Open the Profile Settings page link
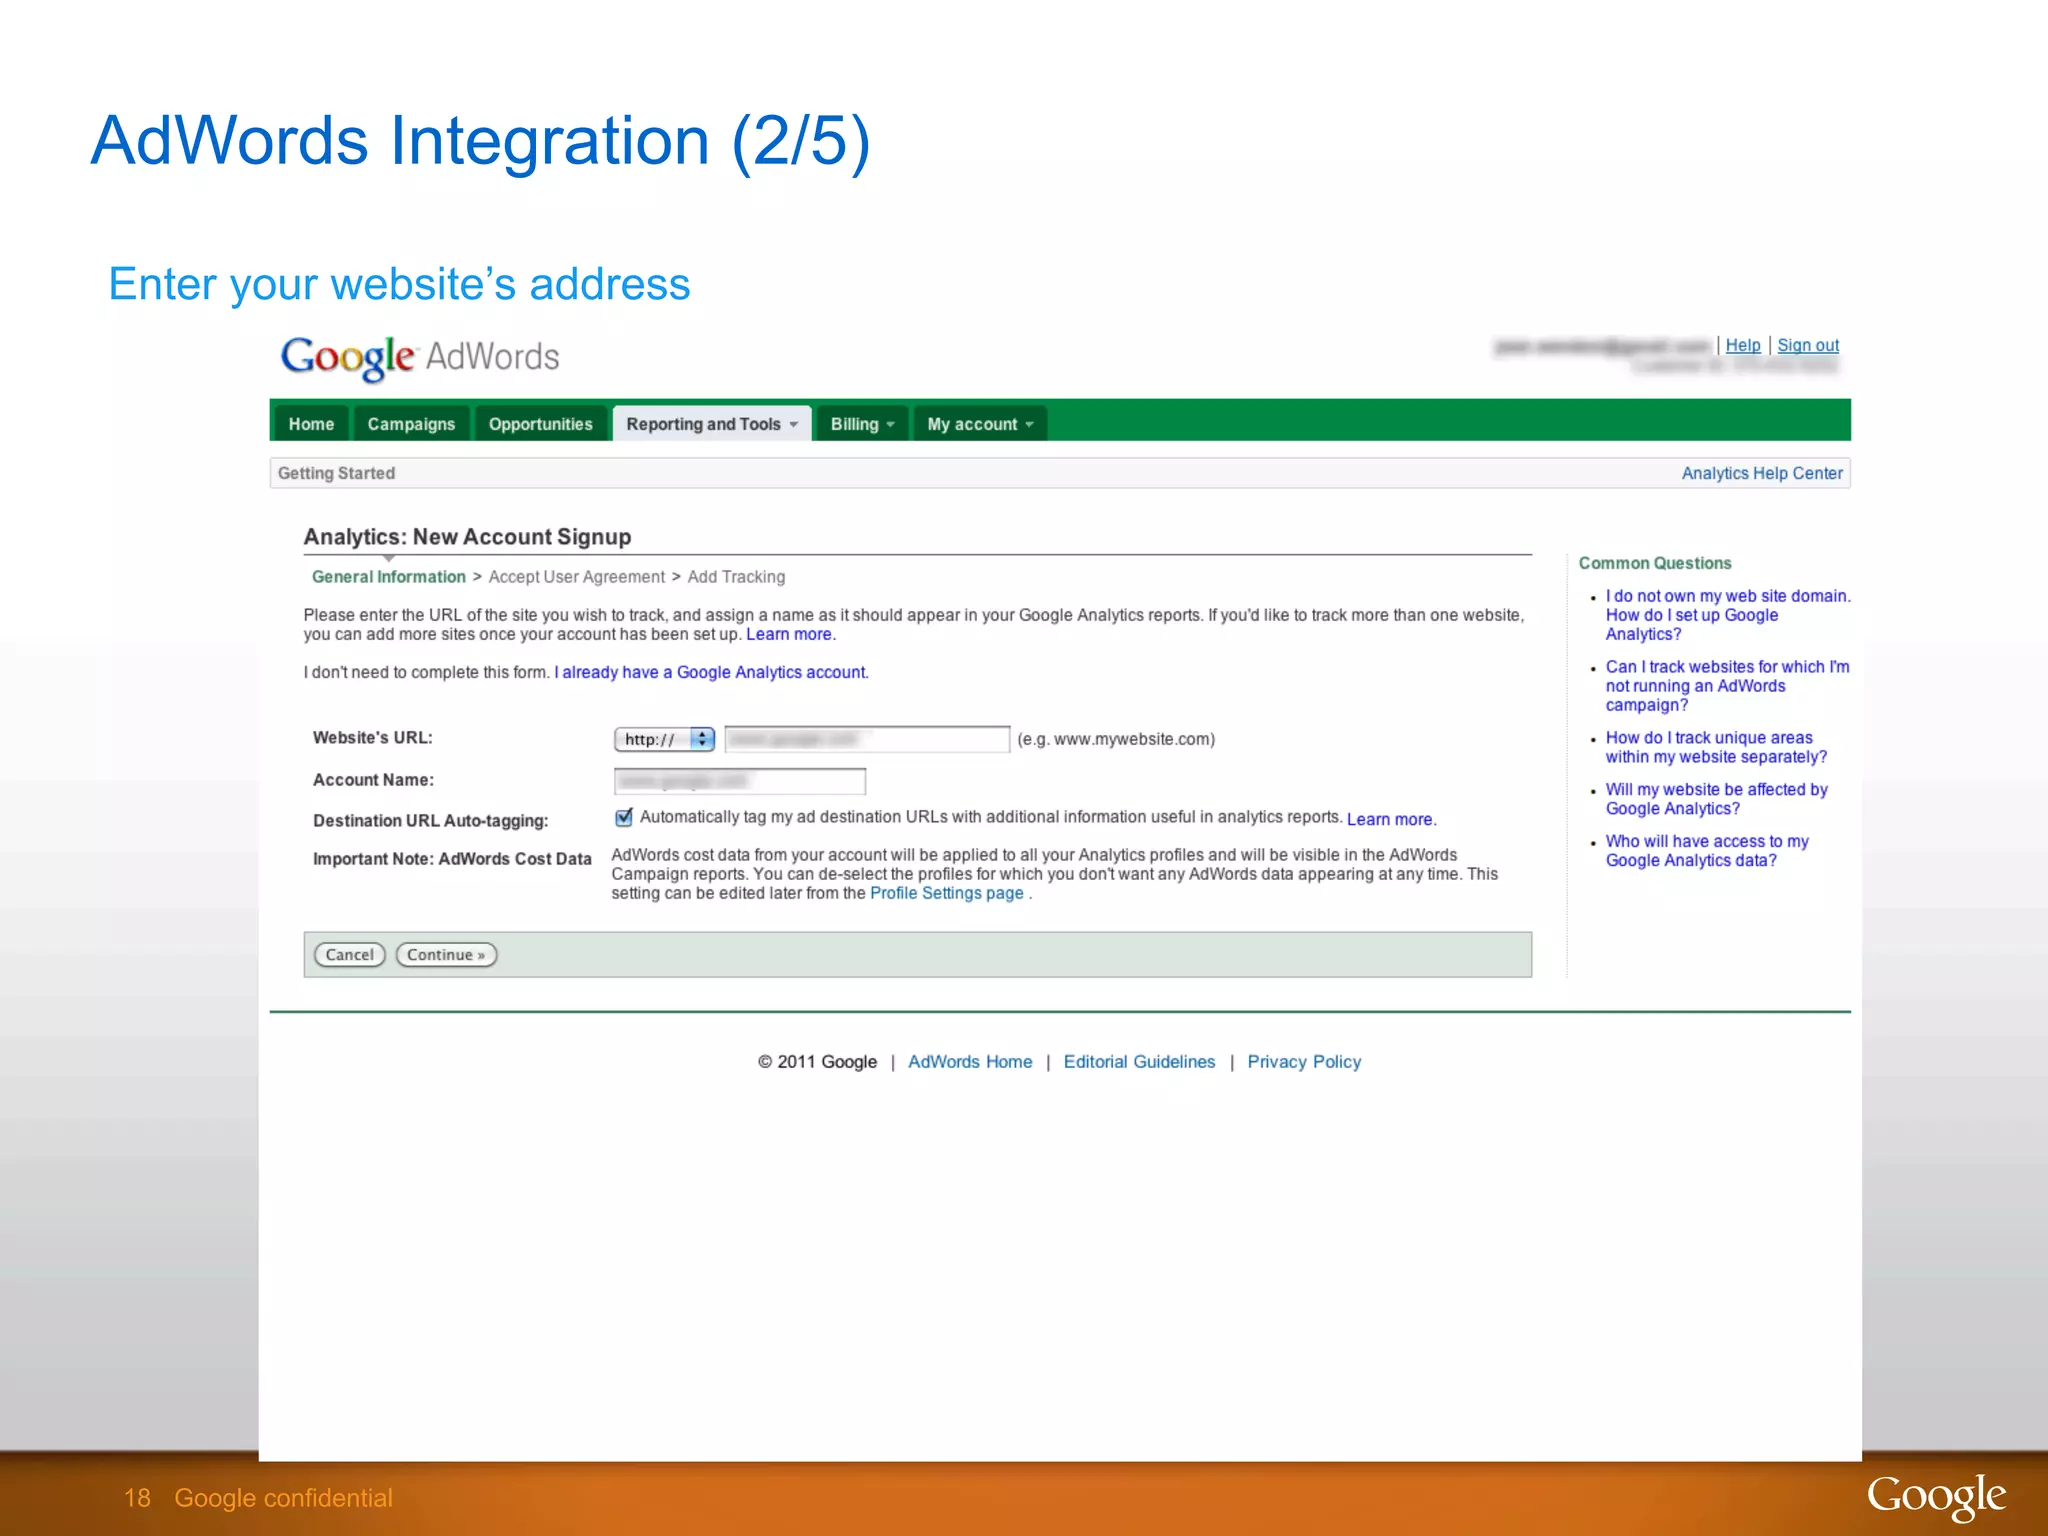This screenshot has width=2048, height=1536. pyautogui.click(x=946, y=893)
